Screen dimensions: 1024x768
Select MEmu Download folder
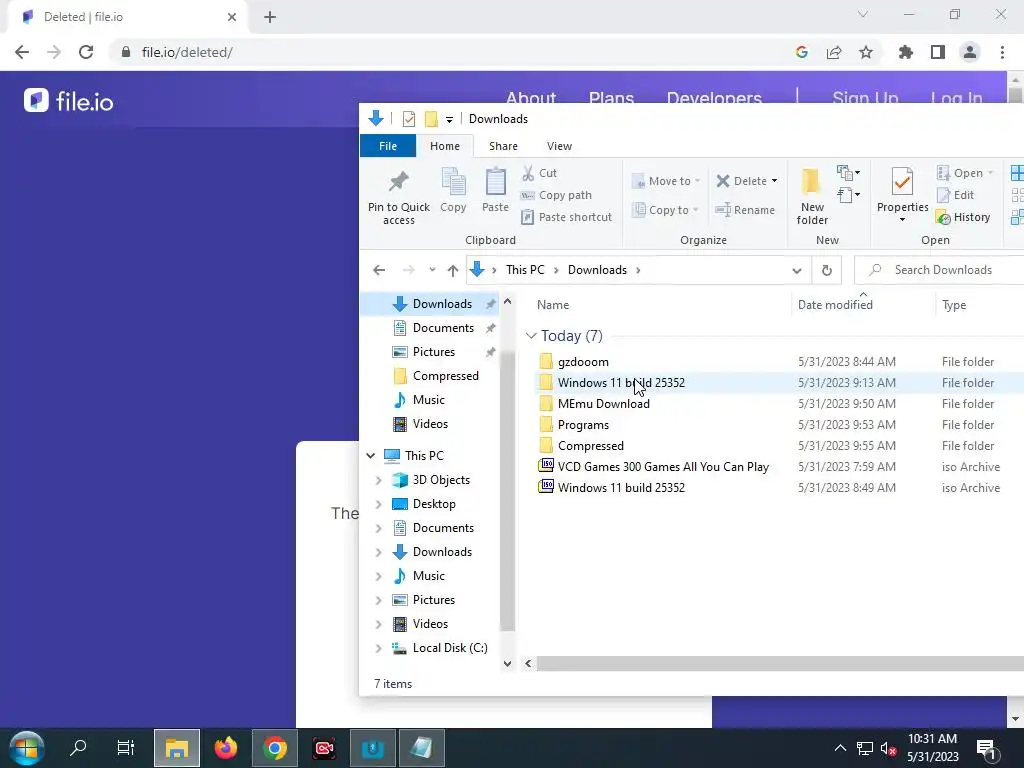tap(603, 404)
